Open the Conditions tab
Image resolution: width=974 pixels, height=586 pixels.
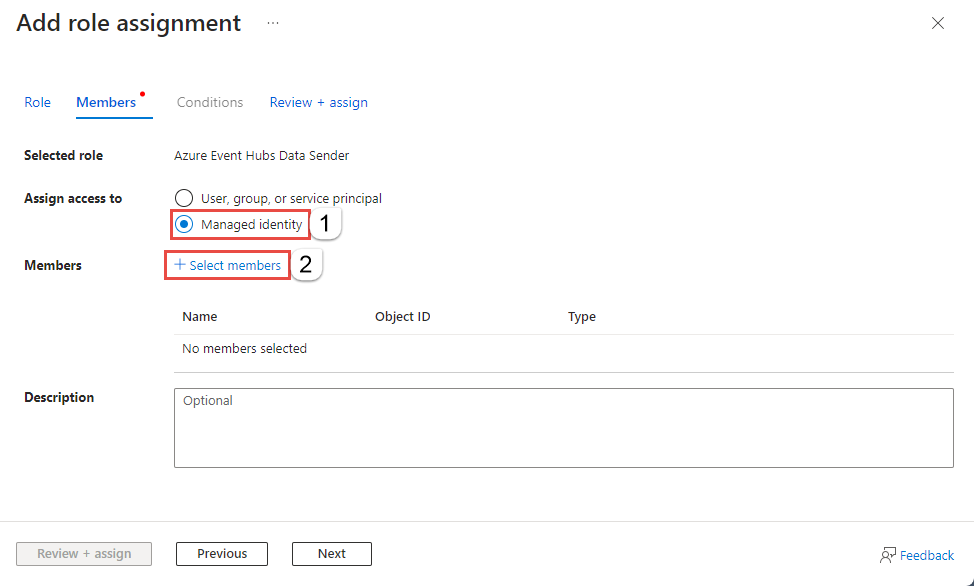[210, 102]
